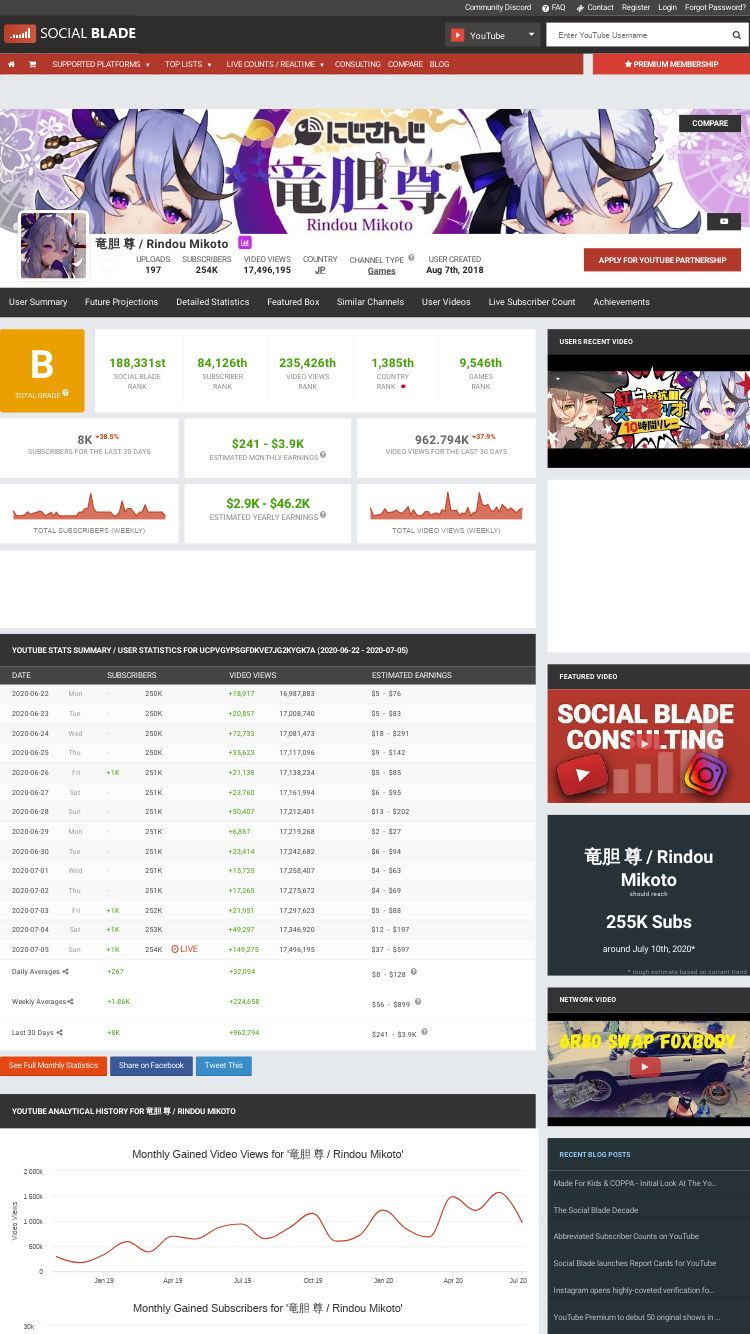This screenshot has width=750, height=1334.
Task: Click the share icon next to Weekly Averages
Action: click(70, 1001)
